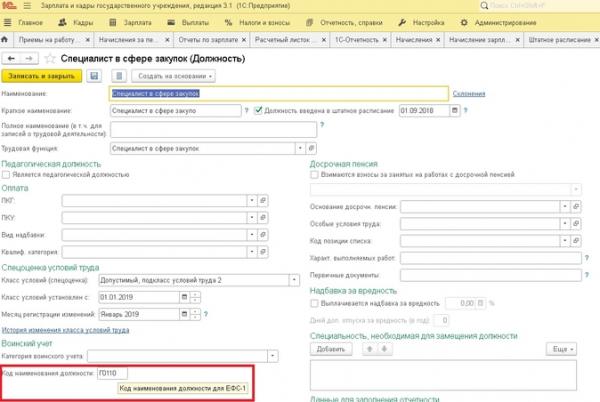Toggle Должность введена в штатное расписание checkbox

click(x=258, y=110)
